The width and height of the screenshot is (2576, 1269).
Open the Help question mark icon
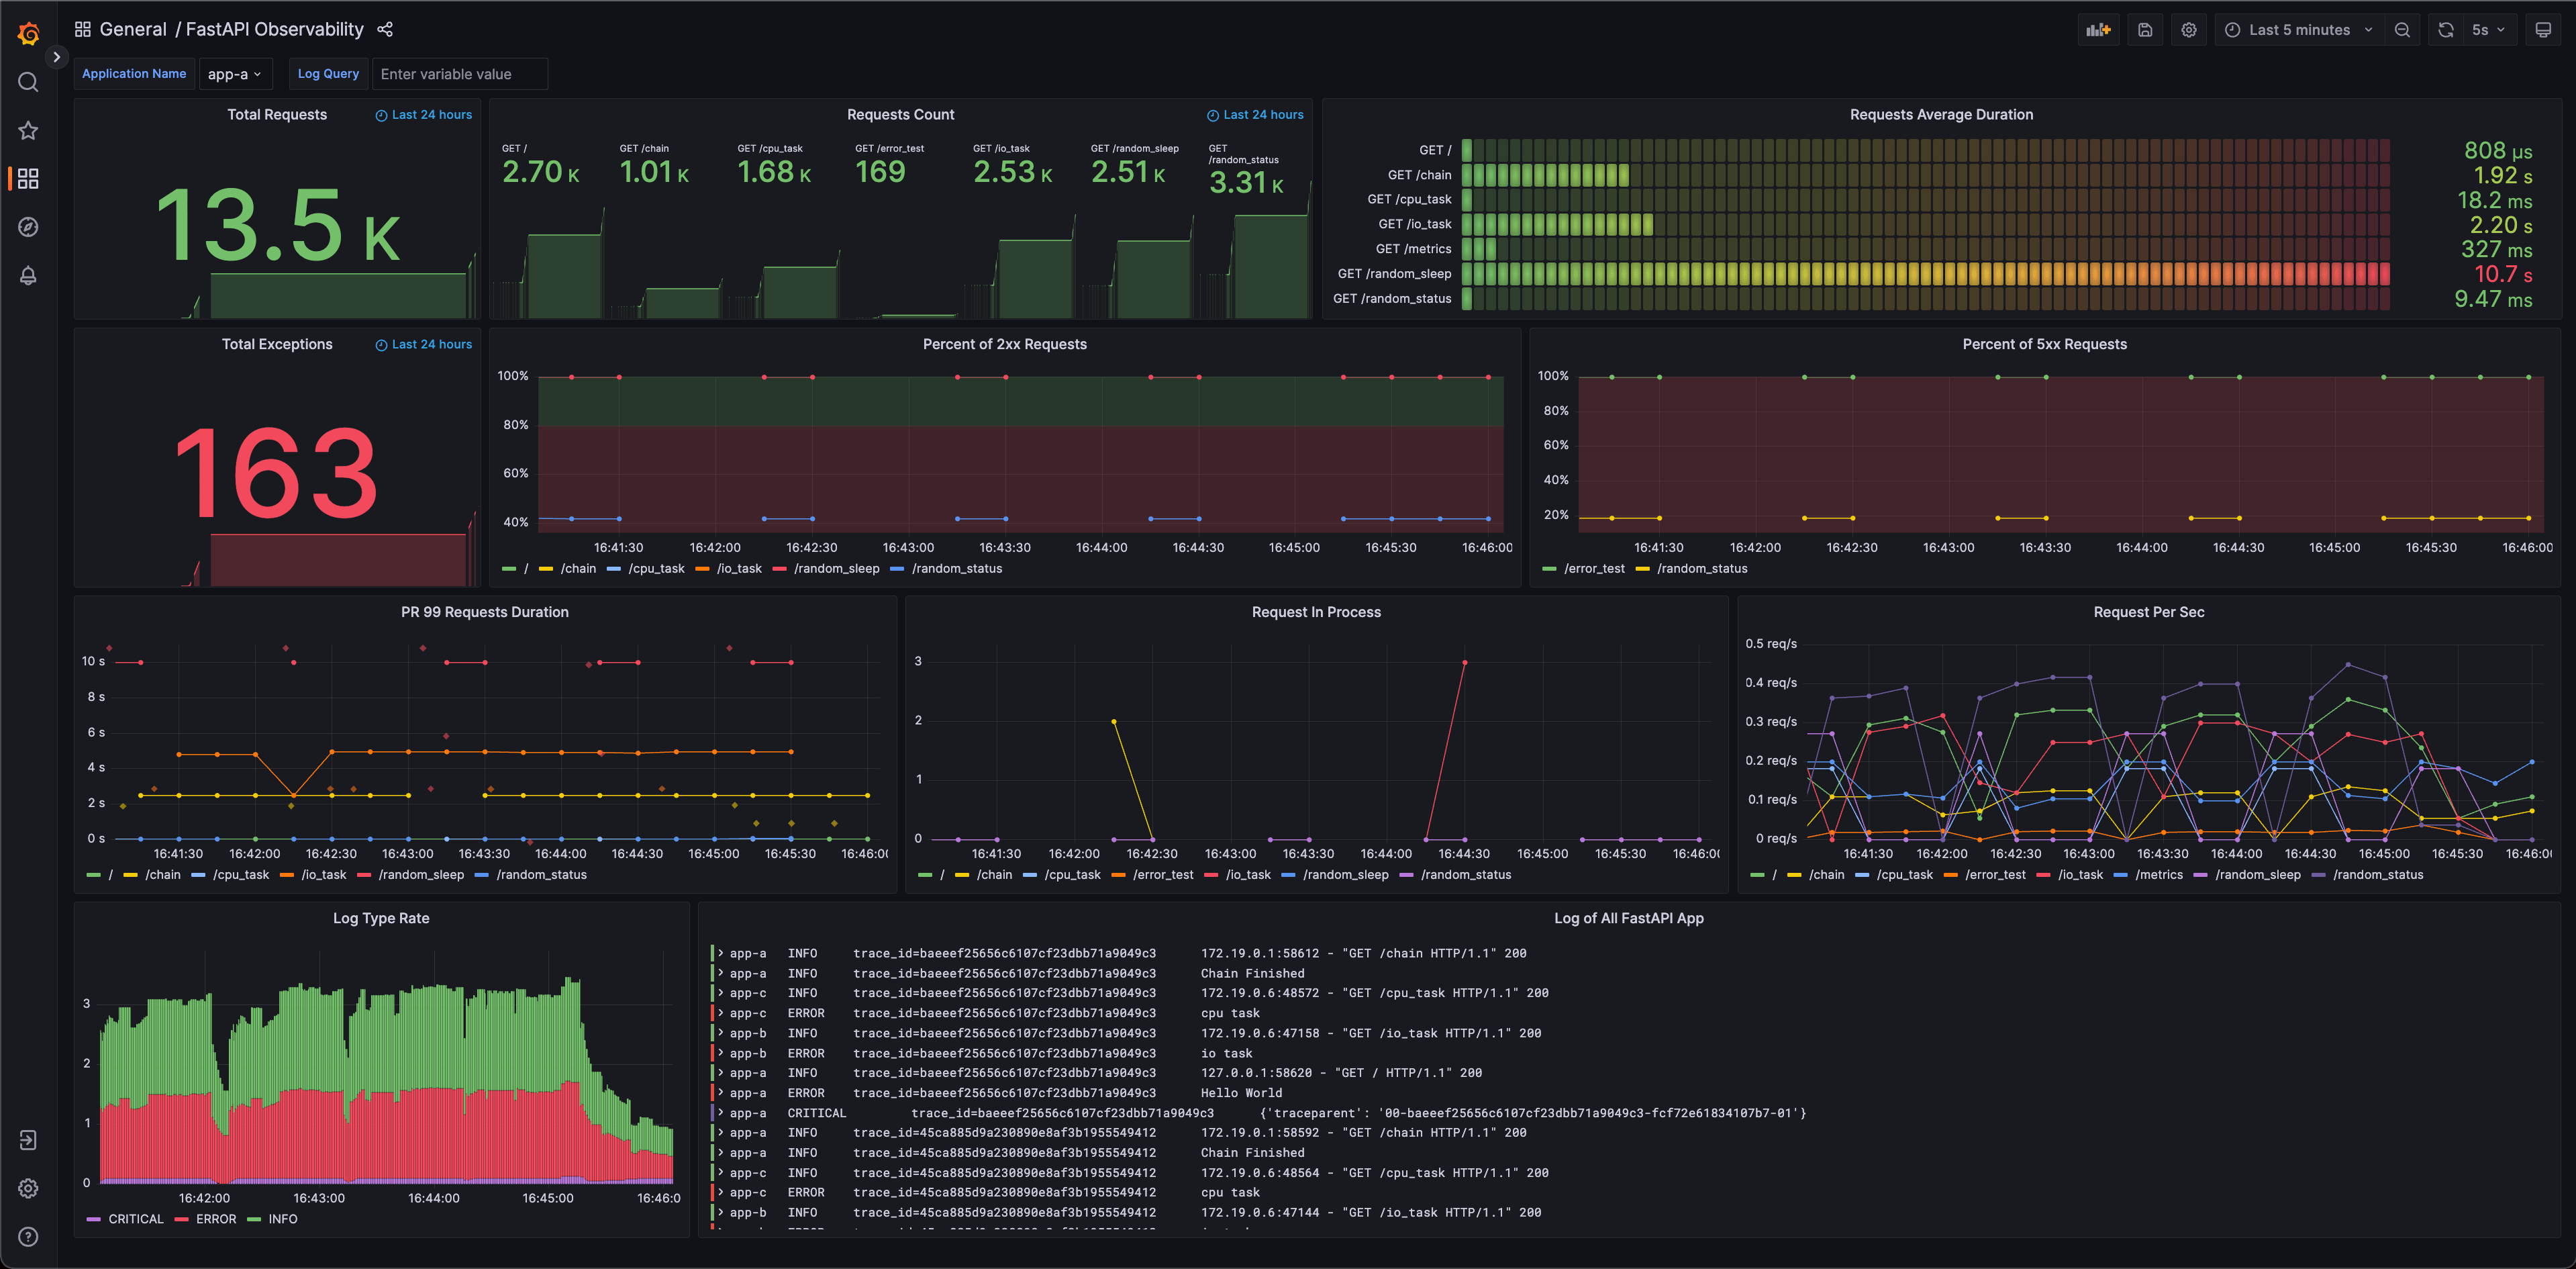click(28, 1237)
